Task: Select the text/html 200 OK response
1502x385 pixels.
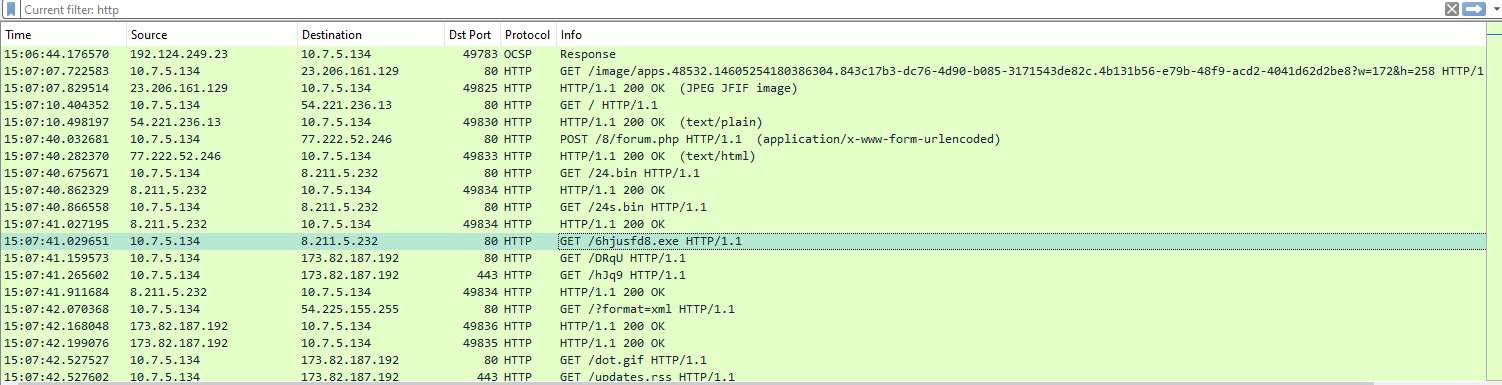Action: (743, 156)
